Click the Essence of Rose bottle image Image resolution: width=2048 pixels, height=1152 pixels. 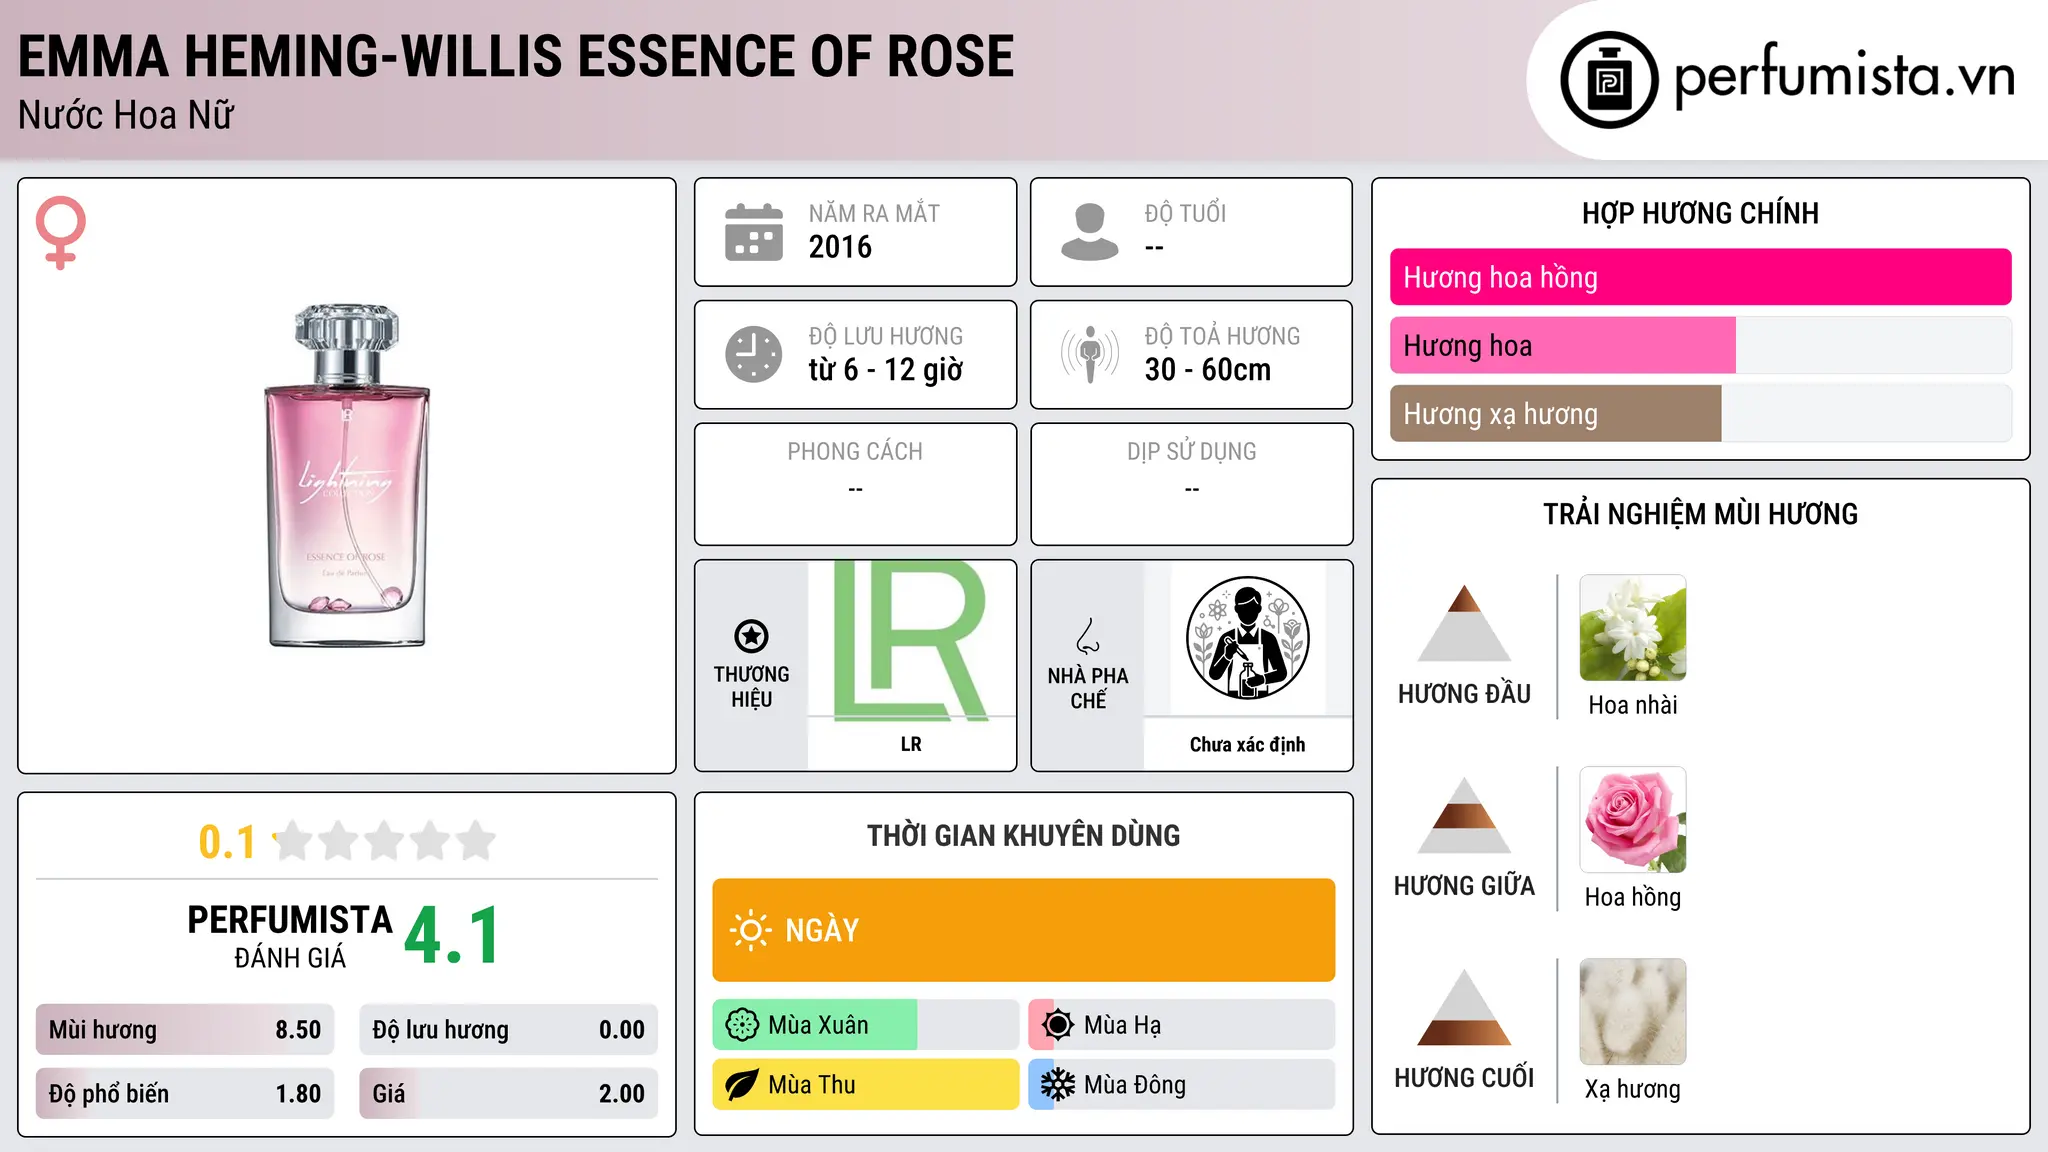point(347,476)
